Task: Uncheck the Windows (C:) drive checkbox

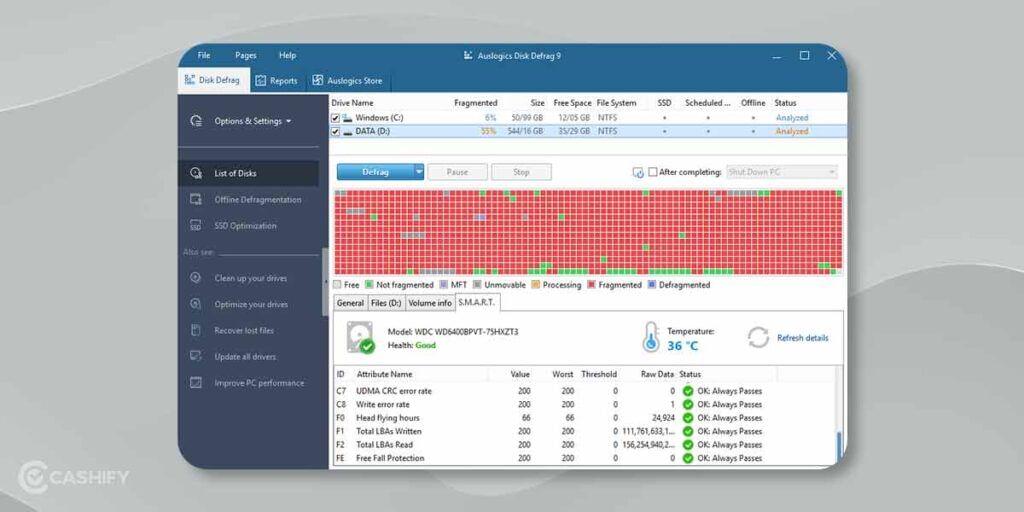Action: coord(336,118)
